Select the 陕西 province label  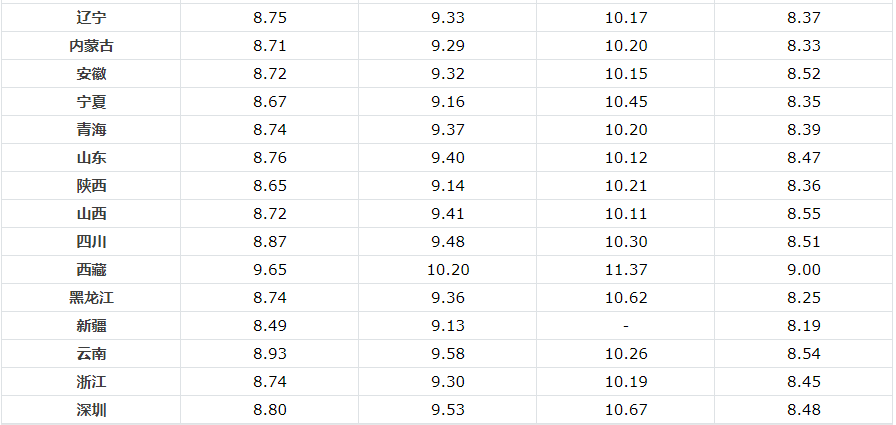91,186
